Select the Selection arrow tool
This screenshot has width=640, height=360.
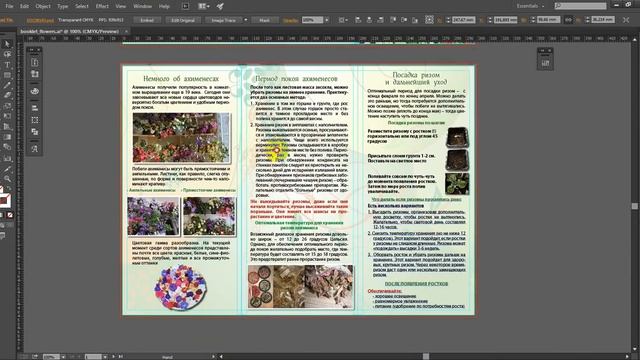7,44
